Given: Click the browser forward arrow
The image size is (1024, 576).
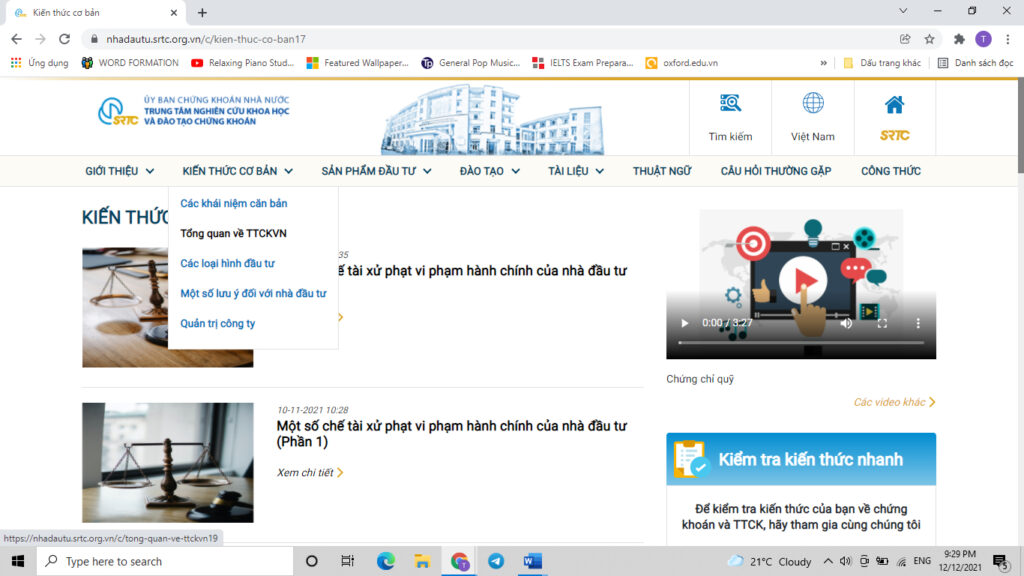Looking at the screenshot, I should pos(40,39).
